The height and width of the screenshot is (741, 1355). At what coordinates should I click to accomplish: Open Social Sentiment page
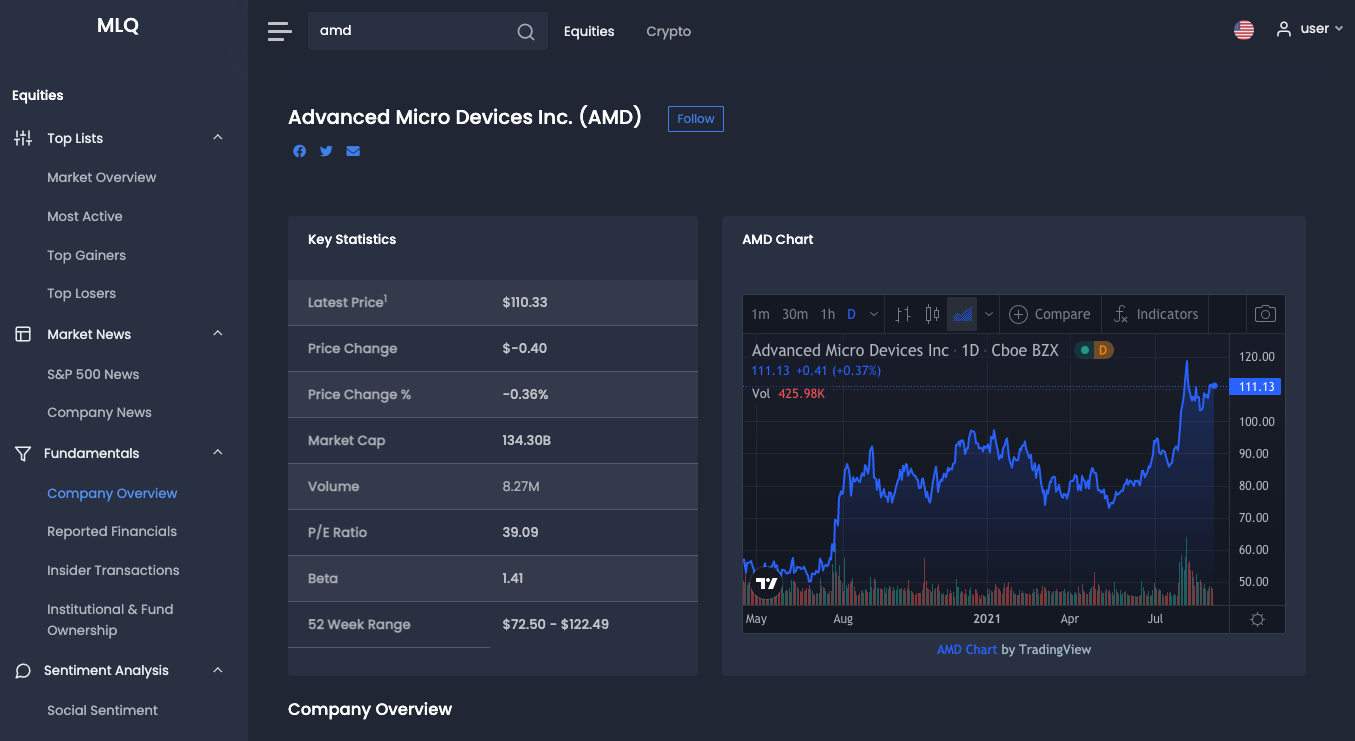coord(103,710)
